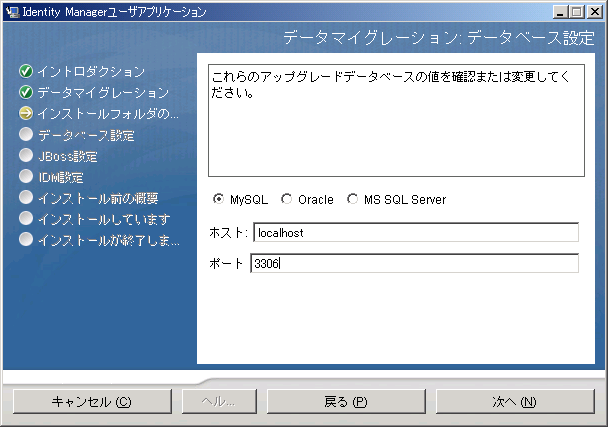Click the データマイグレーション step label
The image size is (608, 427).
103,93
